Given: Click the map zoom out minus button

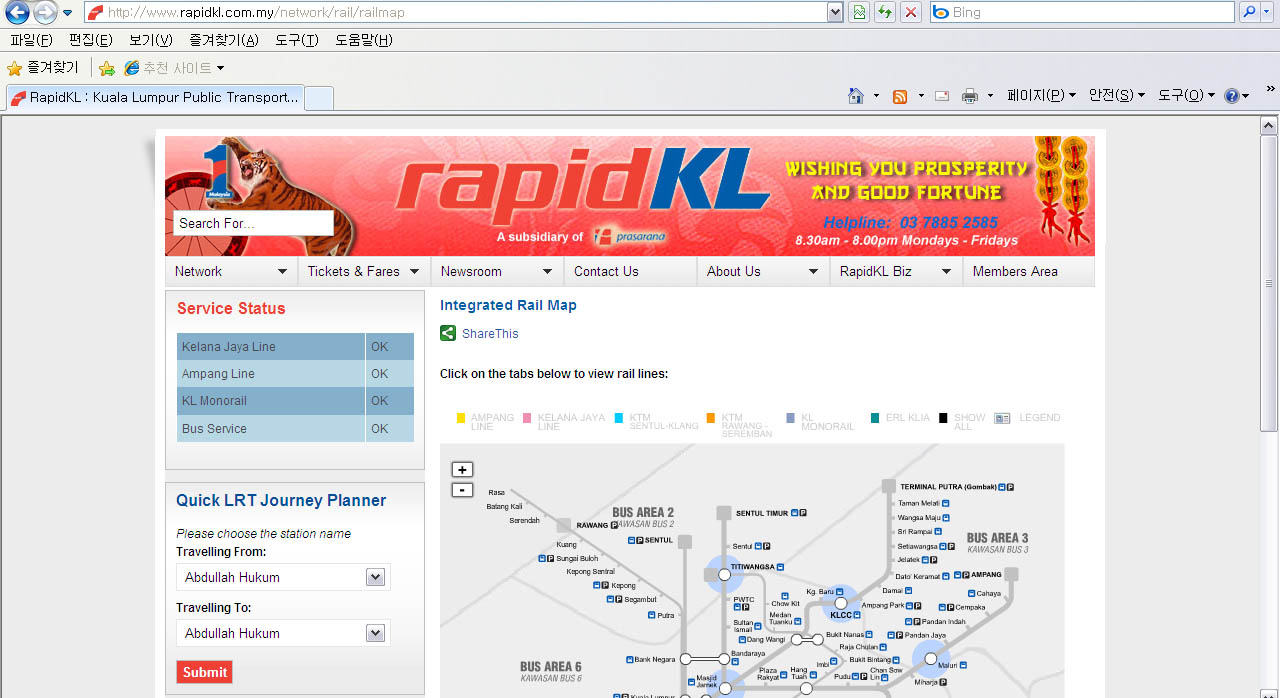Looking at the screenshot, I should point(462,490).
